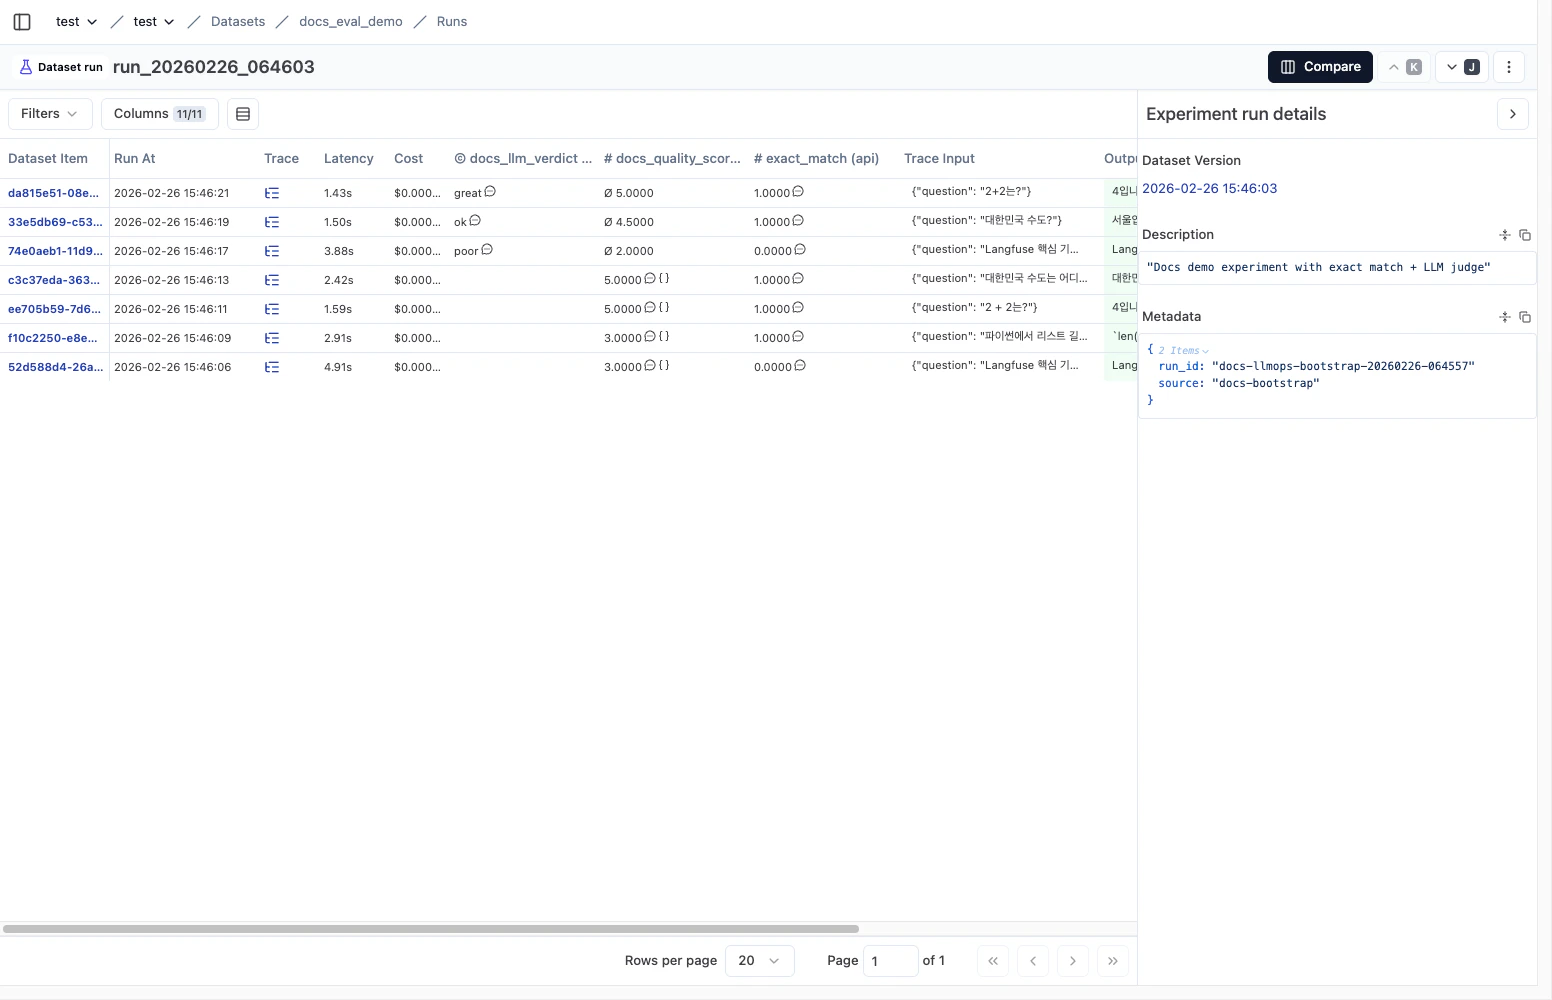The height and width of the screenshot is (1000, 1552).
Task: Sort by Latency column header
Action: 349,158
